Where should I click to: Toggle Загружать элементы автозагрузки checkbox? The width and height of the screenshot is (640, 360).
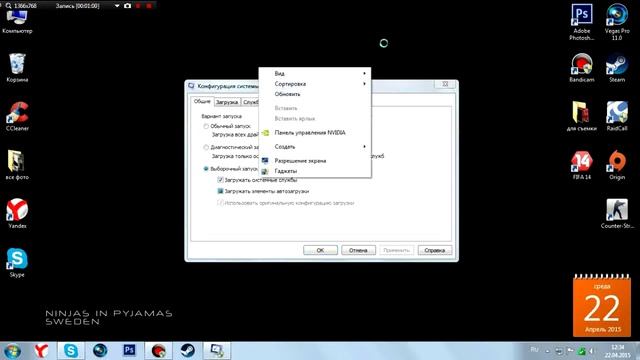220,191
